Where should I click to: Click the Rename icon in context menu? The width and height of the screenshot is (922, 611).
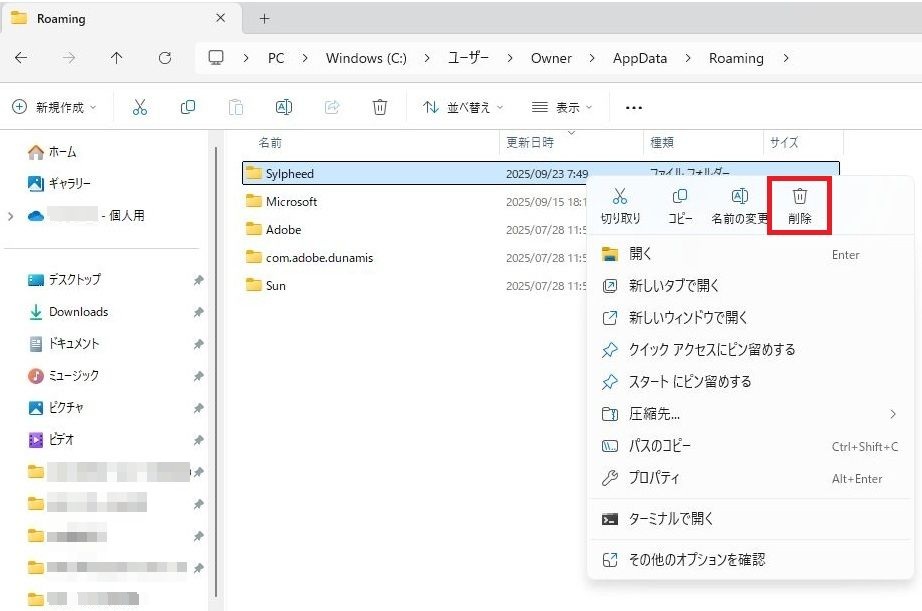[740, 197]
